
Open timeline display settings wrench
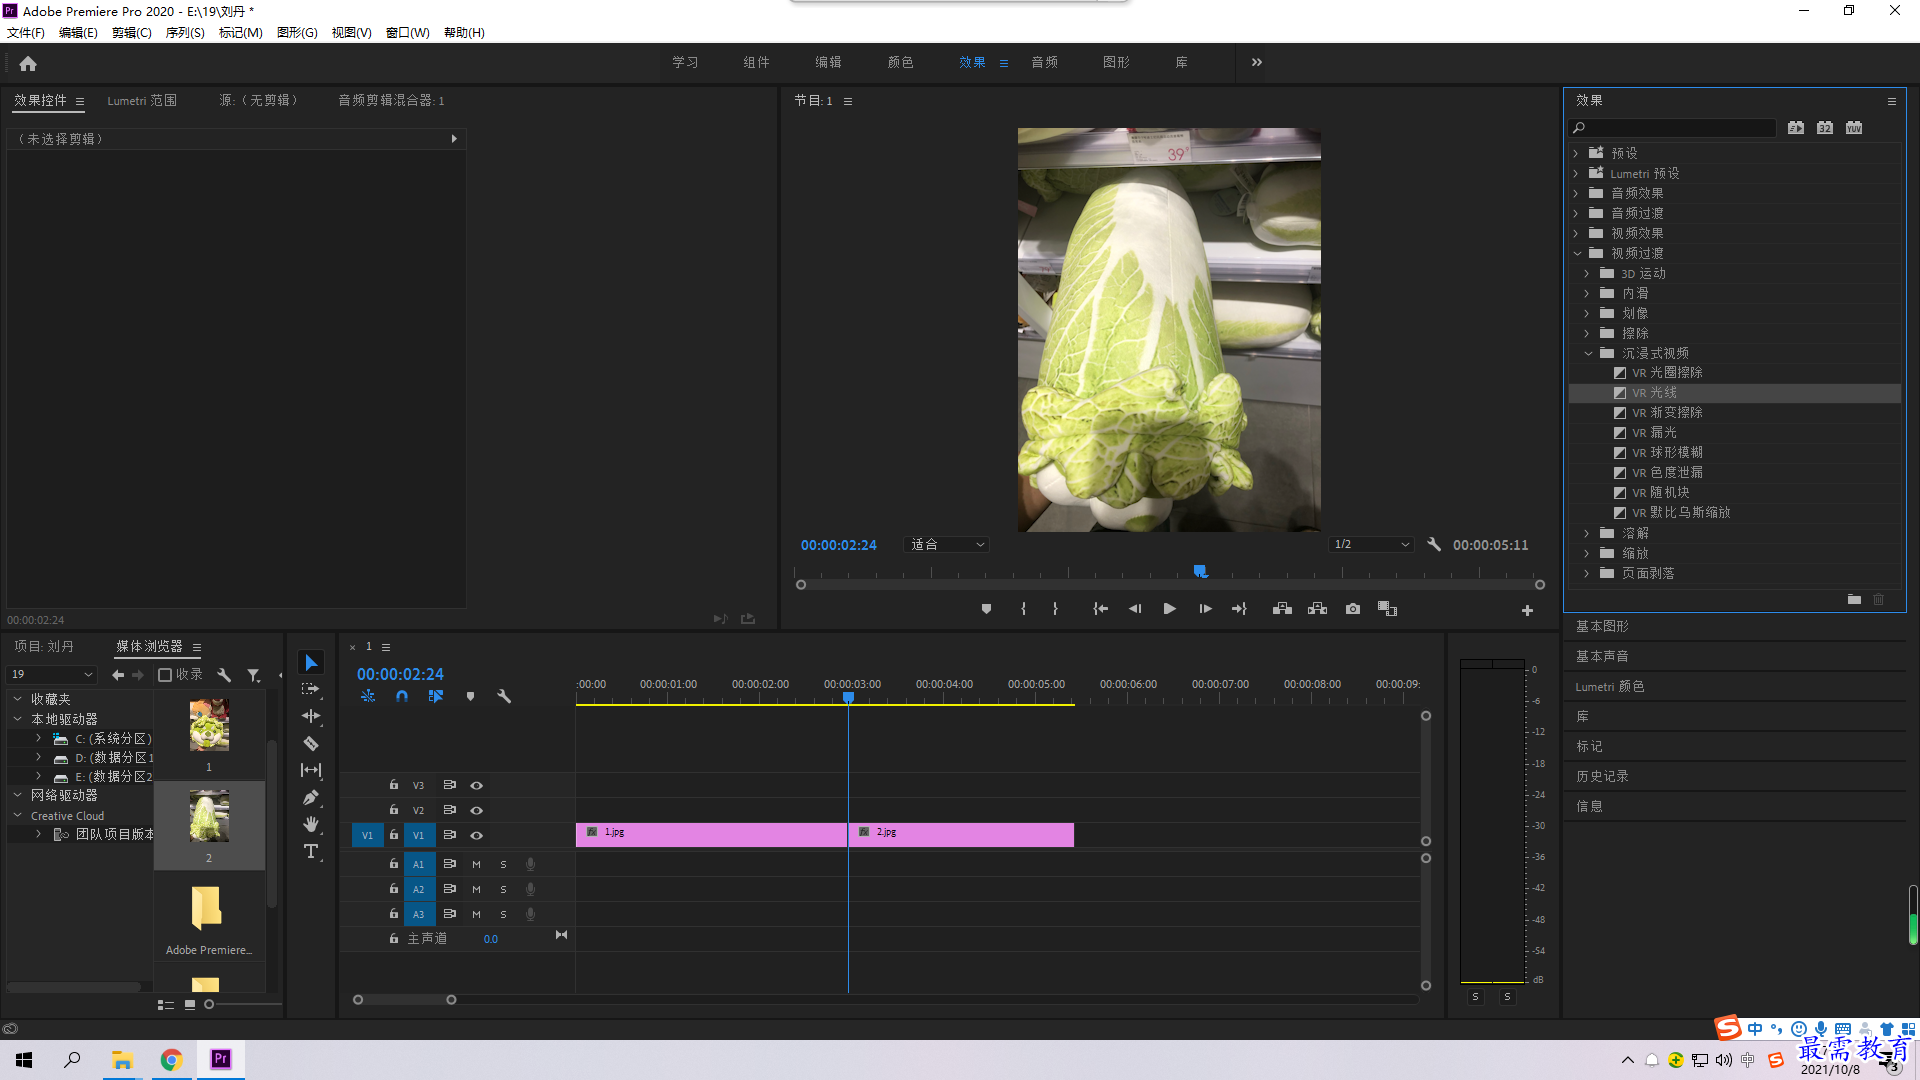pyautogui.click(x=504, y=696)
